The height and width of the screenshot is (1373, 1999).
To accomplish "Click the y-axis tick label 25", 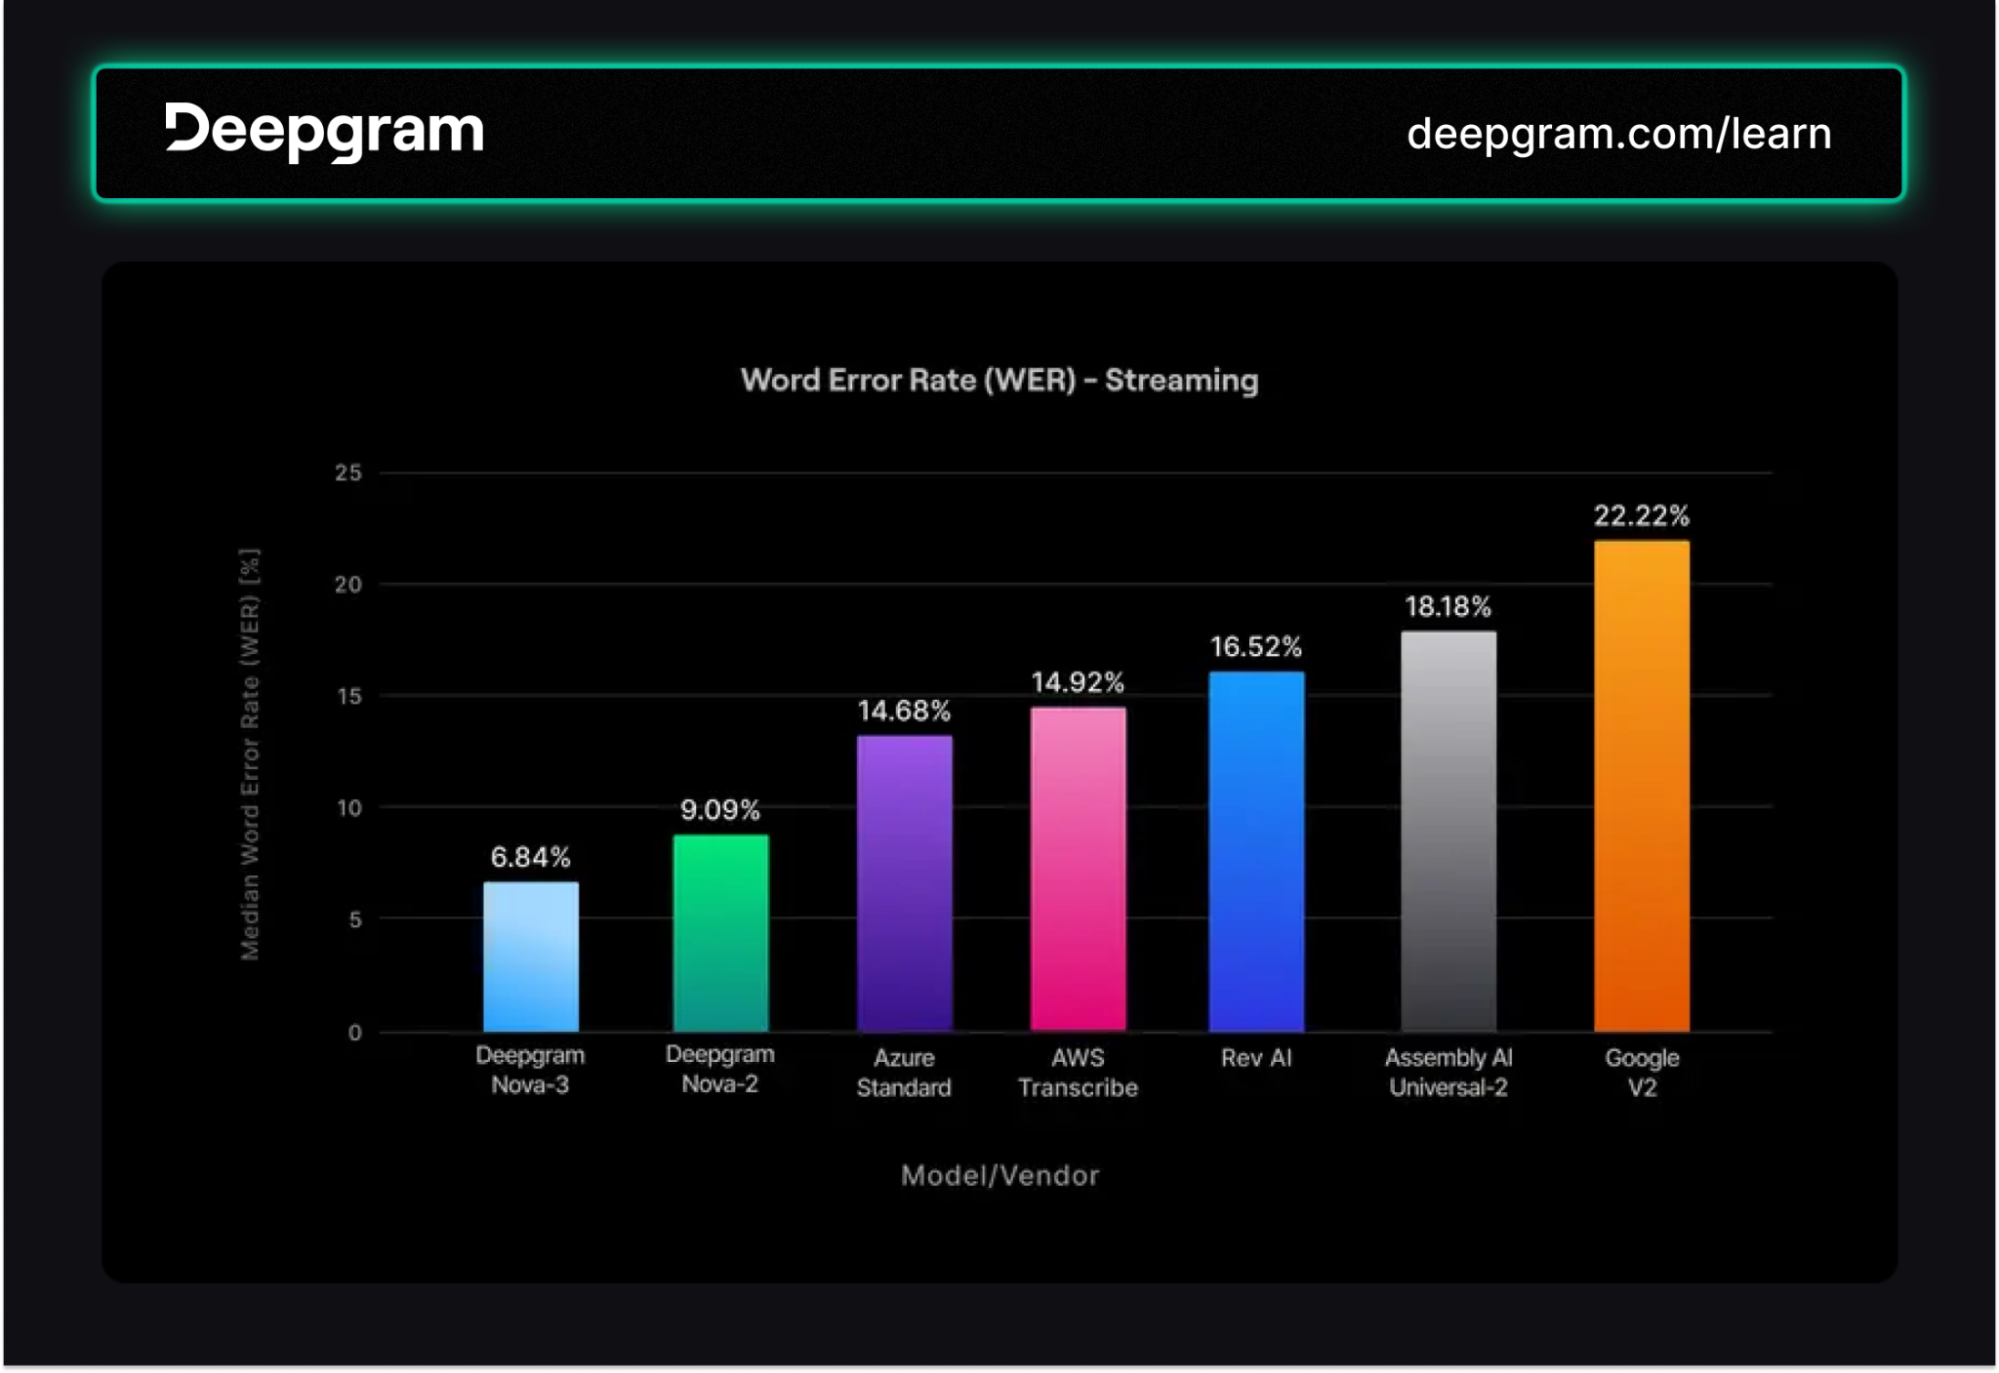I will click(x=348, y=473).
